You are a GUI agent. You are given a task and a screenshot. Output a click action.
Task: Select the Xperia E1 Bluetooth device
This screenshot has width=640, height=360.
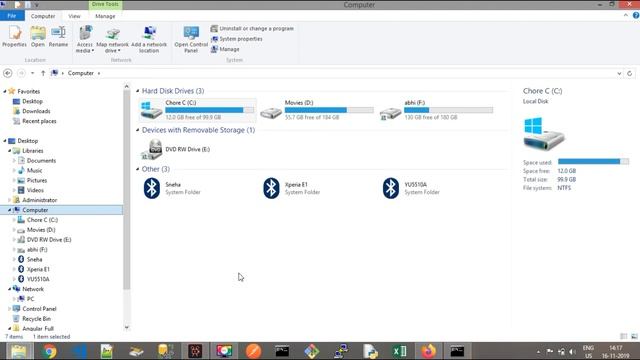(292, 188)
